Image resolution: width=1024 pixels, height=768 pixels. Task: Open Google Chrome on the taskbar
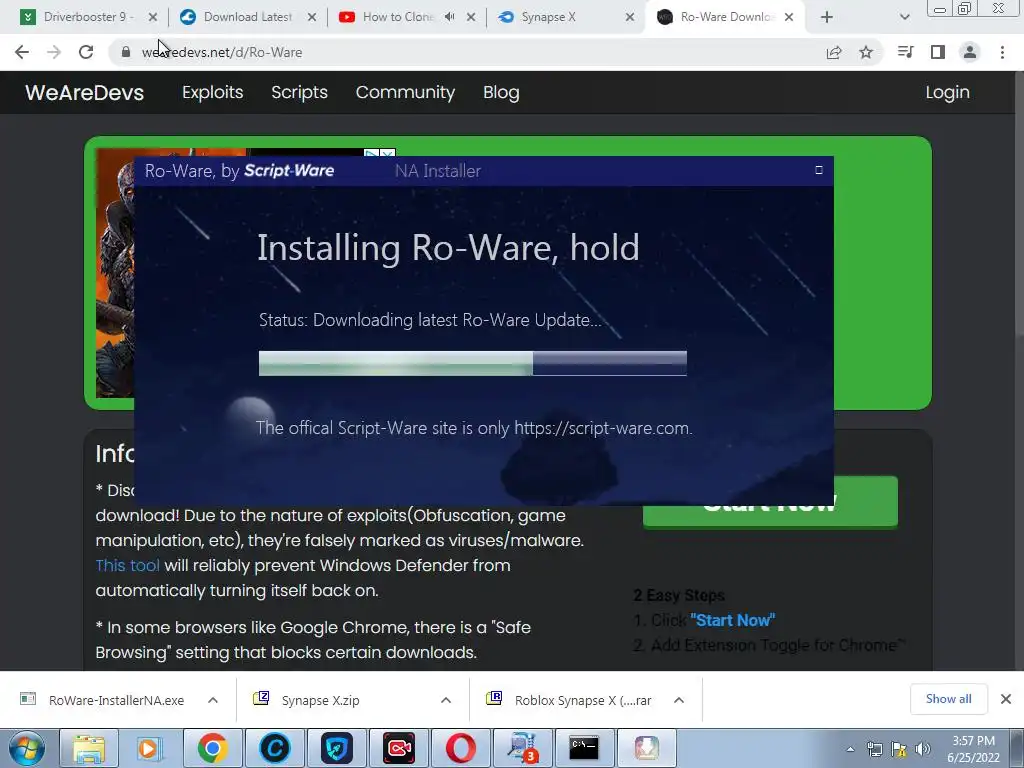coord(212,748)
